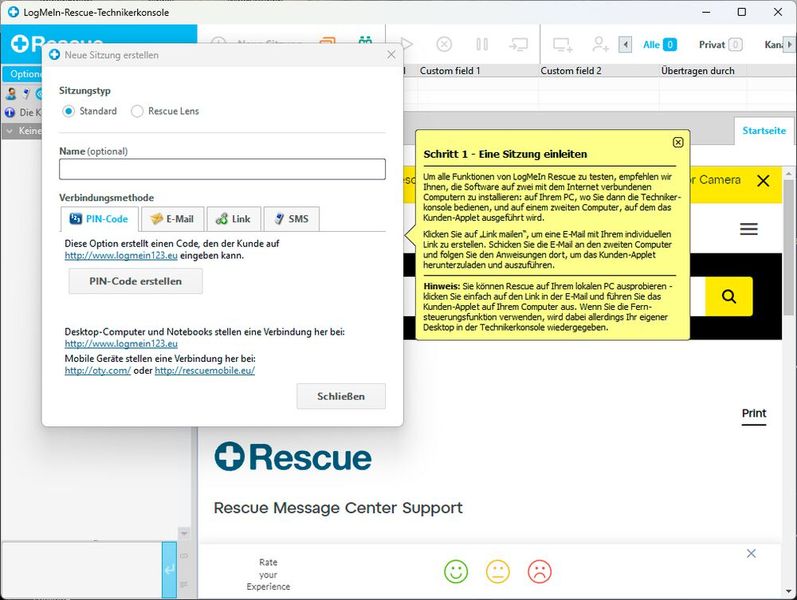Open the hamburger menu on the web page
This screenshot has height=600, width=797.
tap(749, 229)
